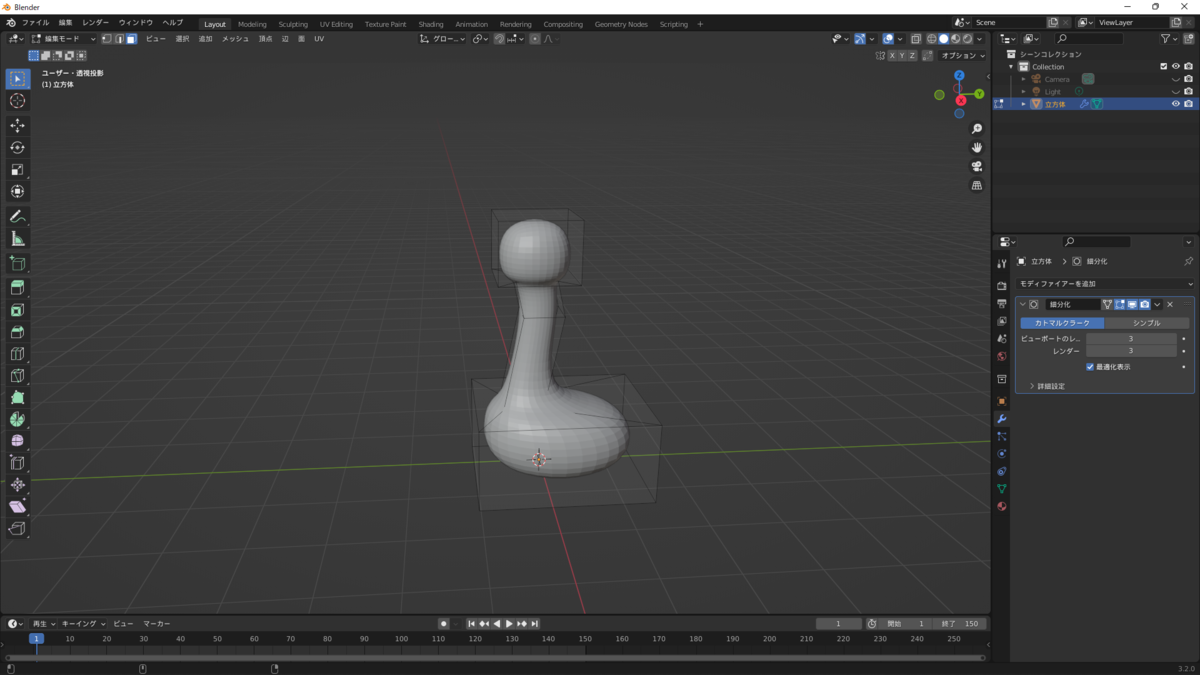Switch to material preview shading
The height and width of the screenshot is (675, 1200).
pyautogui.click(x=956, y=39)
